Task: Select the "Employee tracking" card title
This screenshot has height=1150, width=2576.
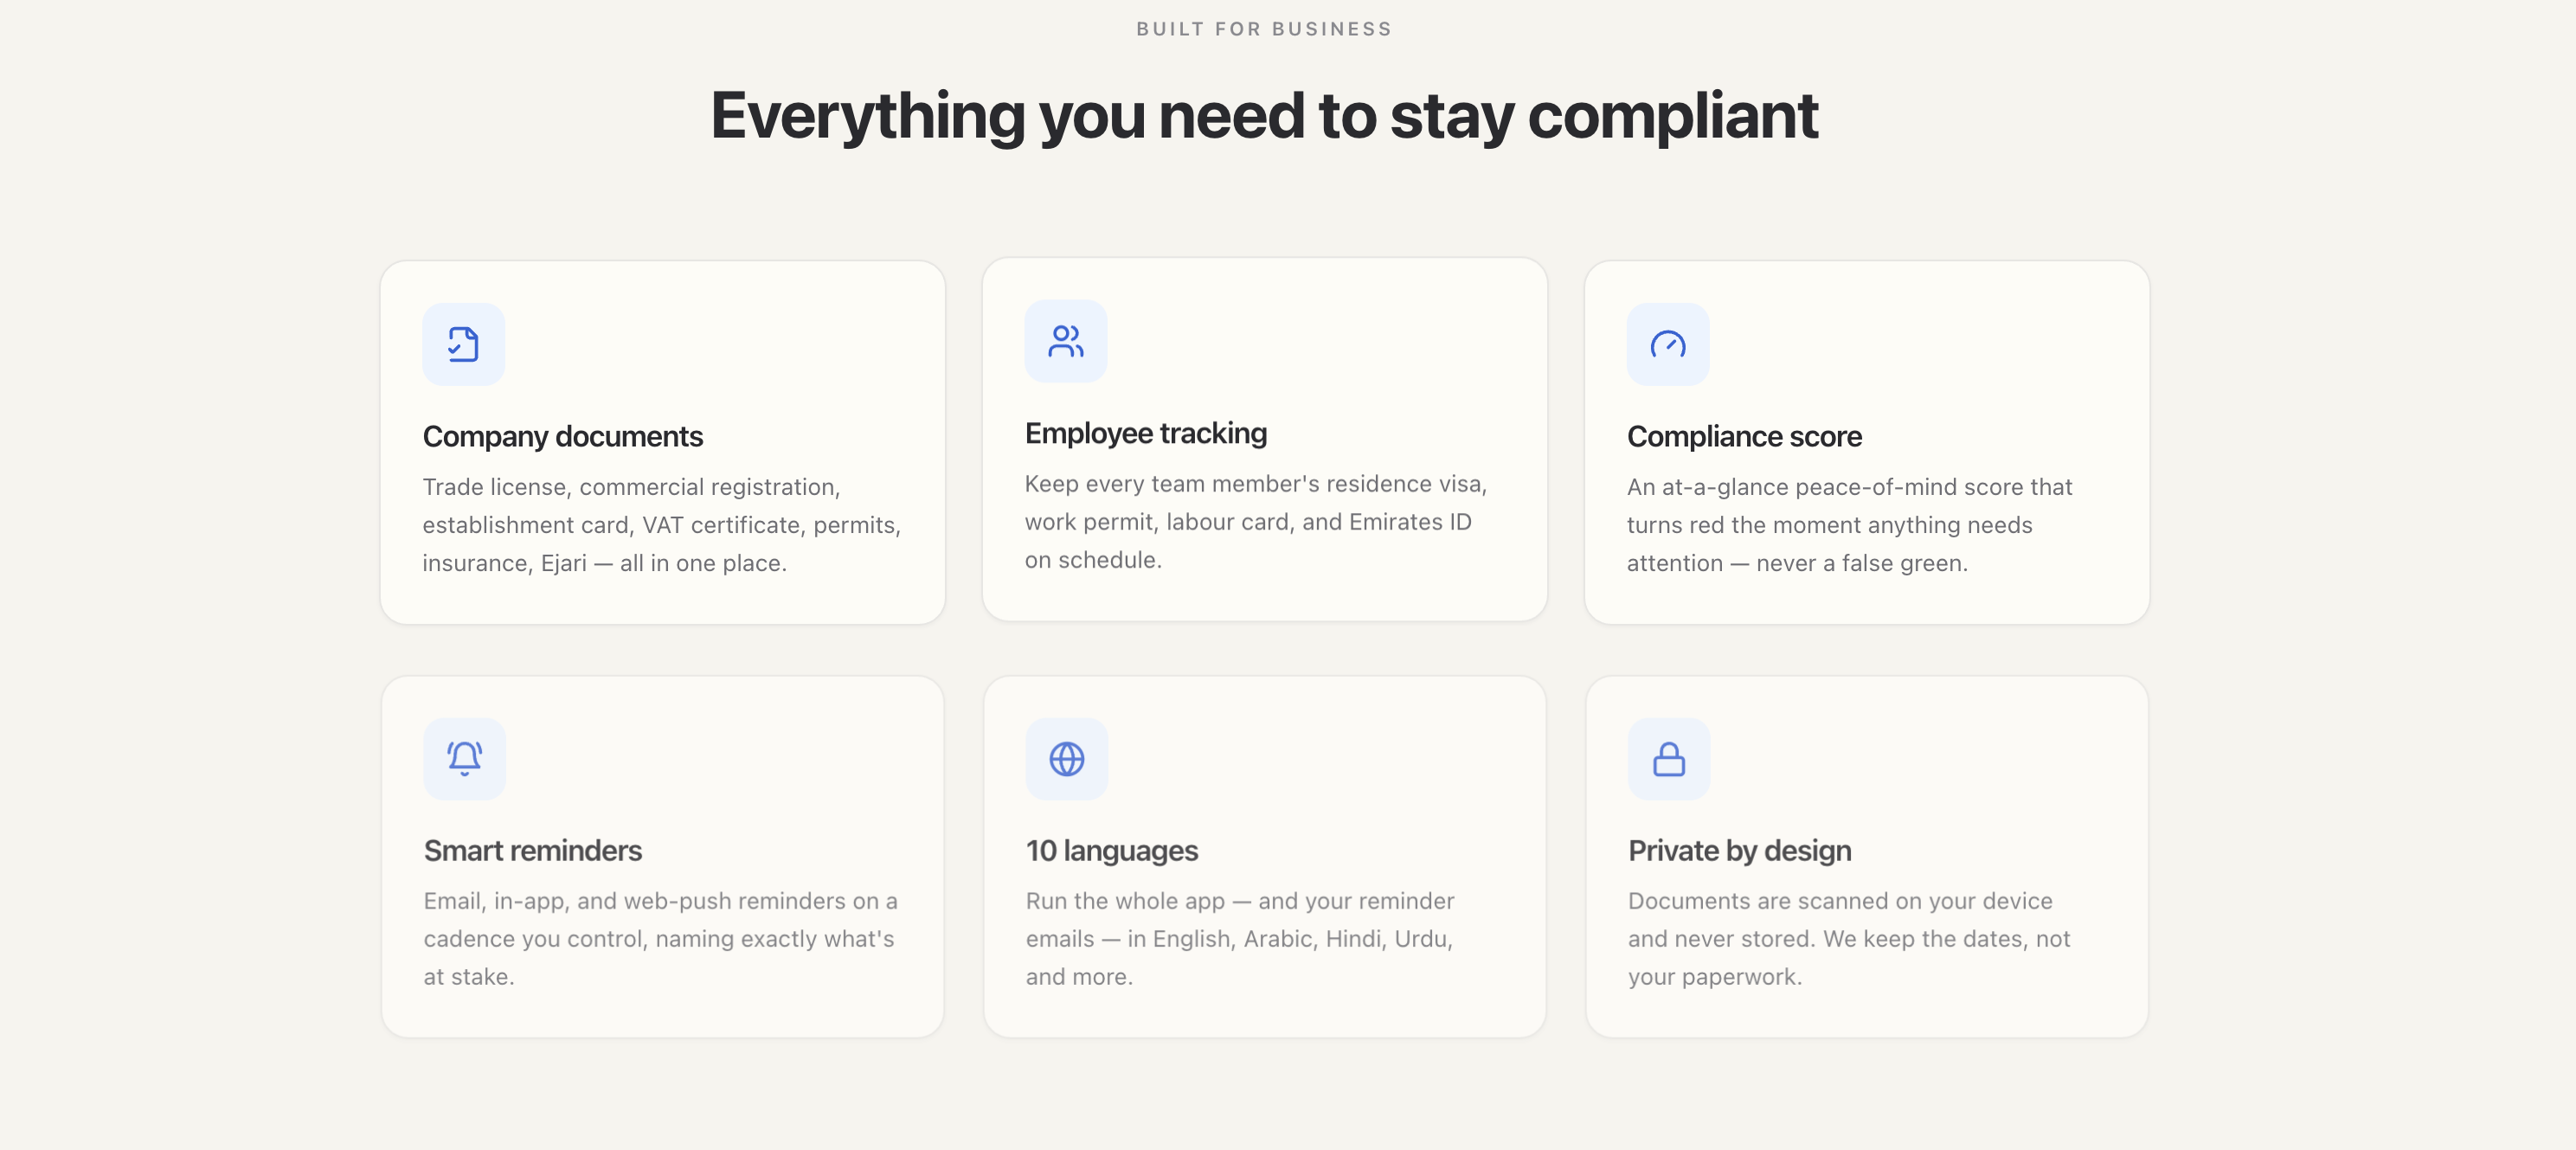Action: pyautogui.click(x=1145, y=433)
